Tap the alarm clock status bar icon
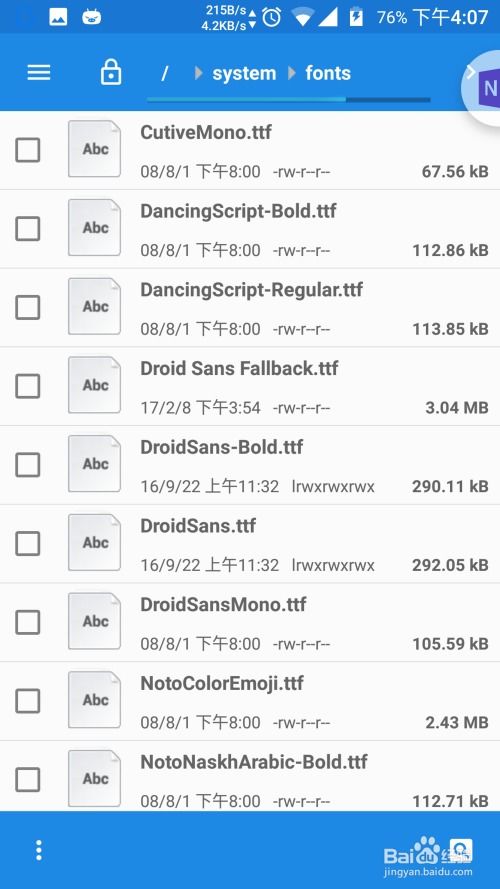This screenshot has width=500, height=889. point(272,18)
